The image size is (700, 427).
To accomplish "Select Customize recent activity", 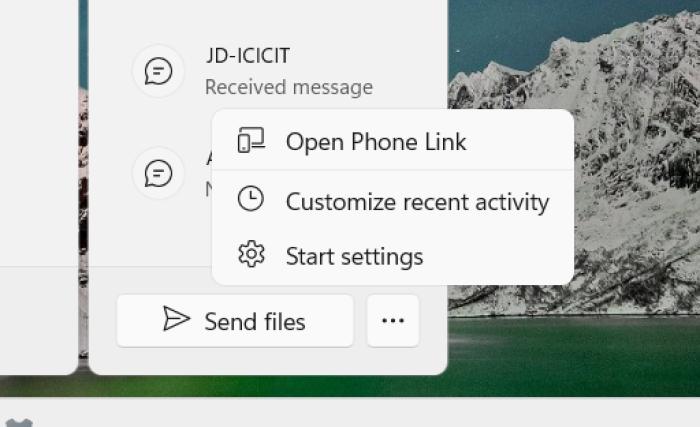I will (393, 201).
